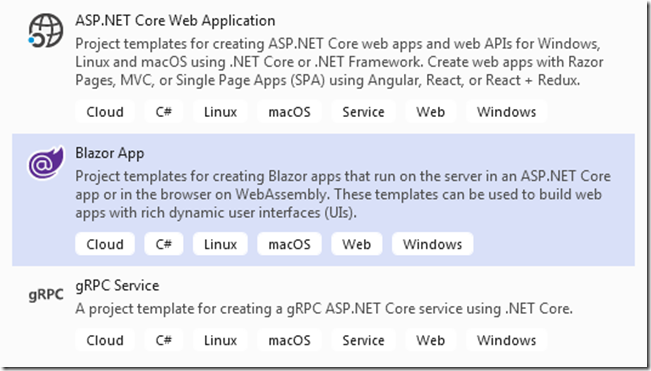
Task: Click the C# tag under gRPC Service
Action: click(x=164, y=340)
